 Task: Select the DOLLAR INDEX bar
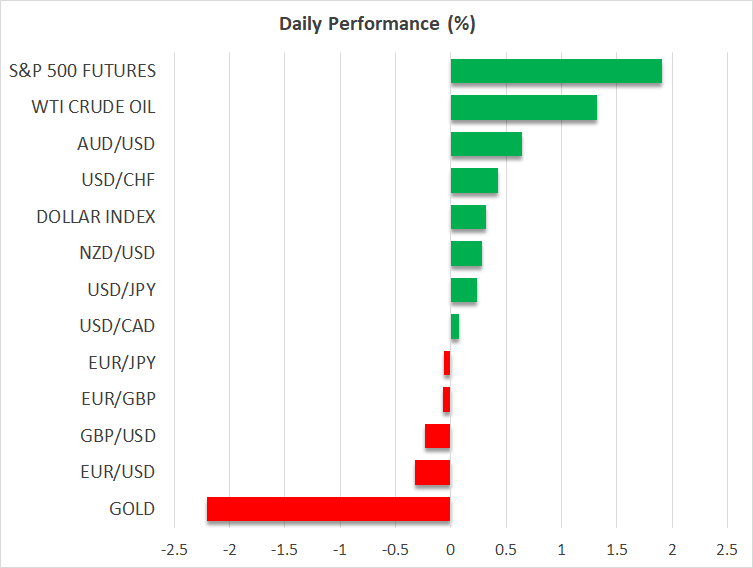[x=468, y=217]
